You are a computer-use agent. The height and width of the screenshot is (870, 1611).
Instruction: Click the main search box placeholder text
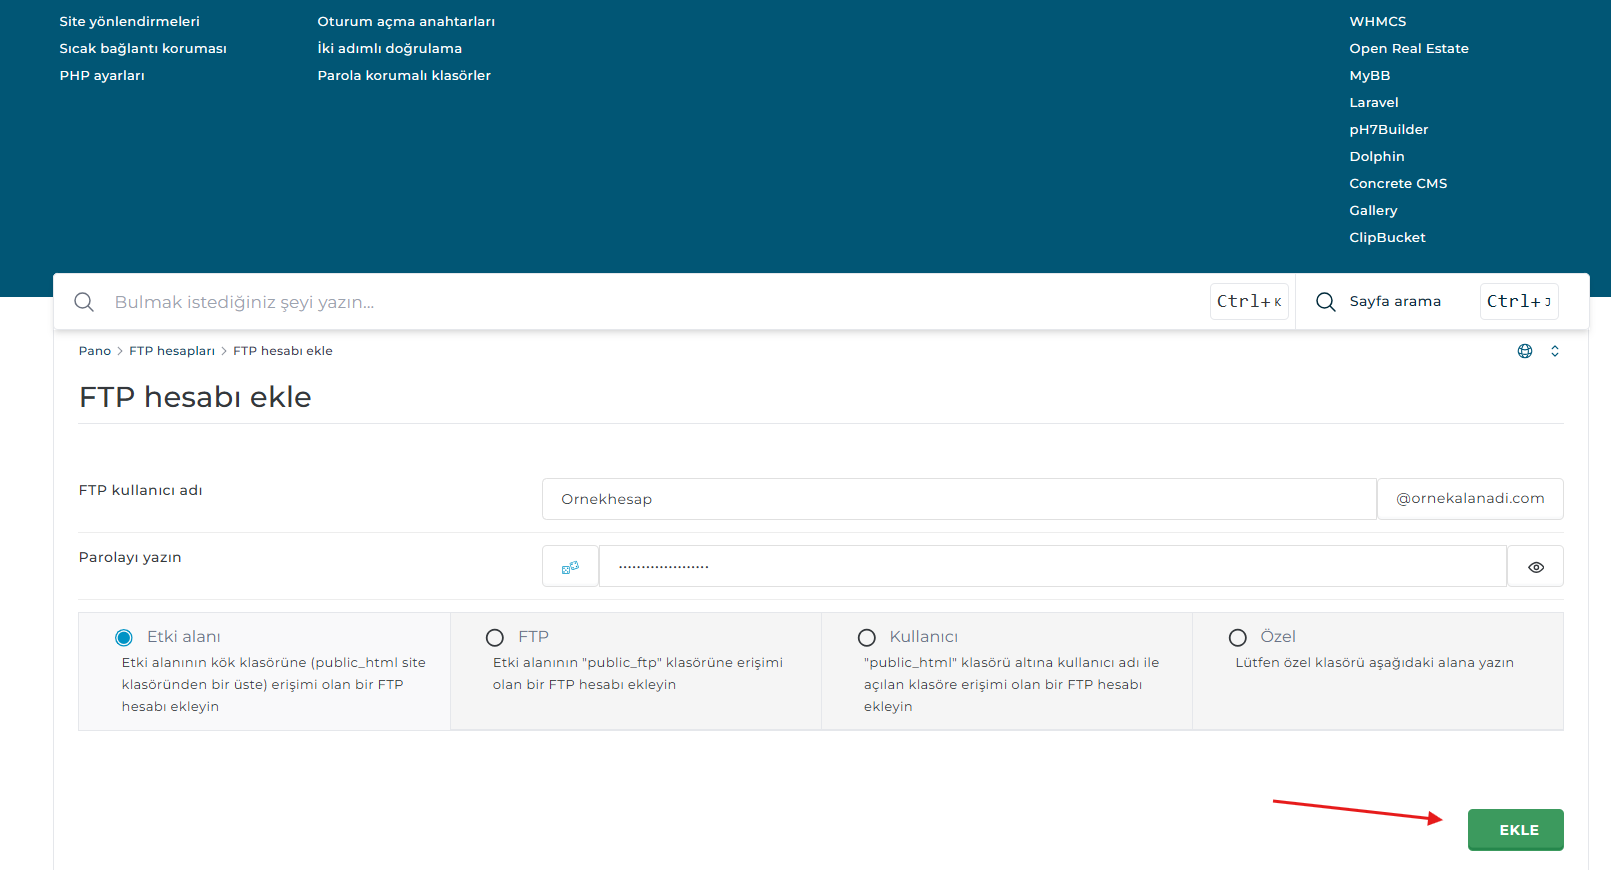point(244,302)
